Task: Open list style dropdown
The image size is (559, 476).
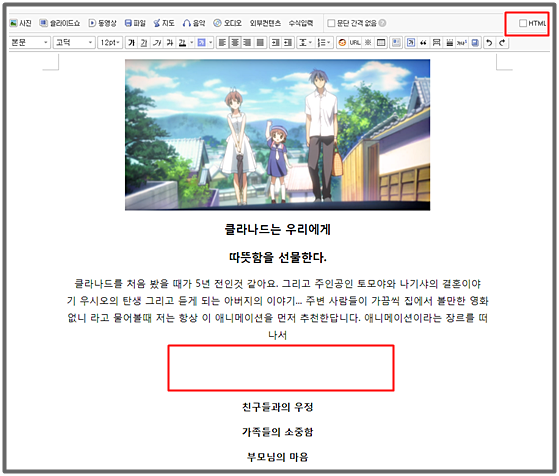Action: pyautogui.click(x=324, y=43)
